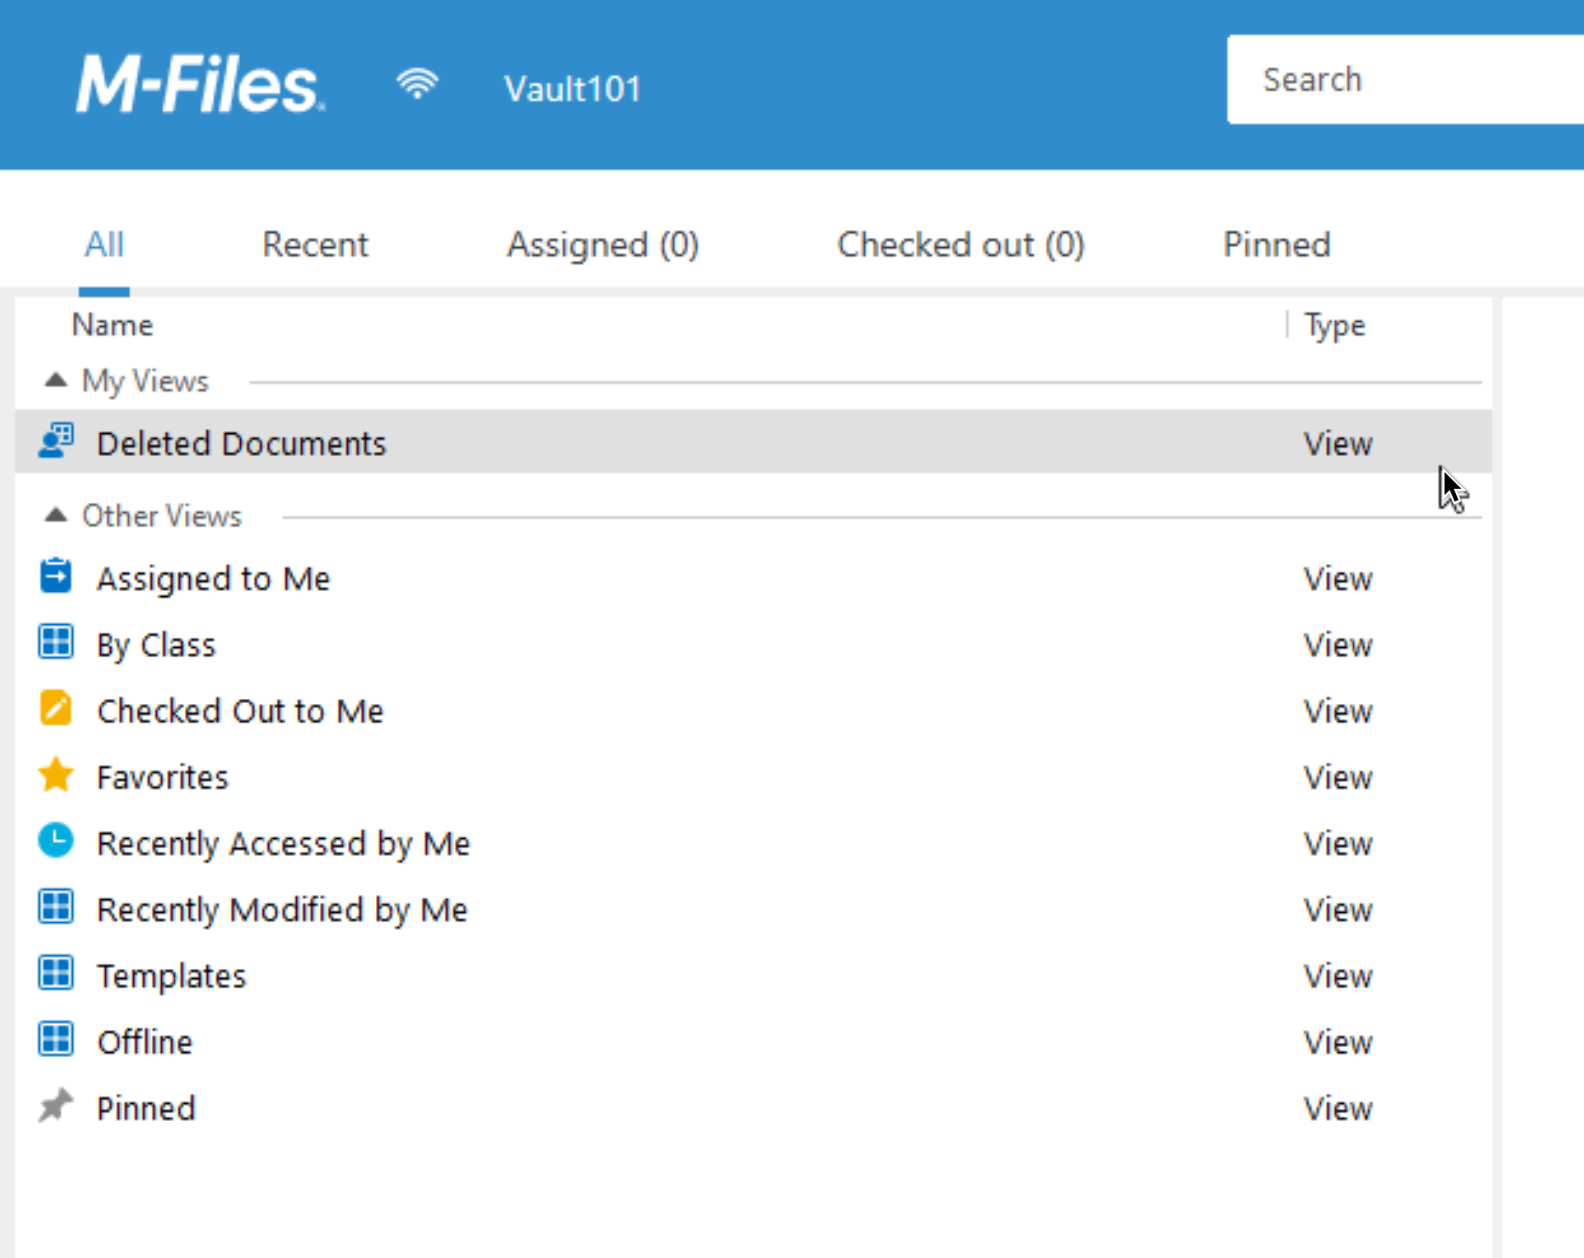Click the Type cell of Favorites row
This screenshot has height=1258, width=1584.
(1338, 777)
